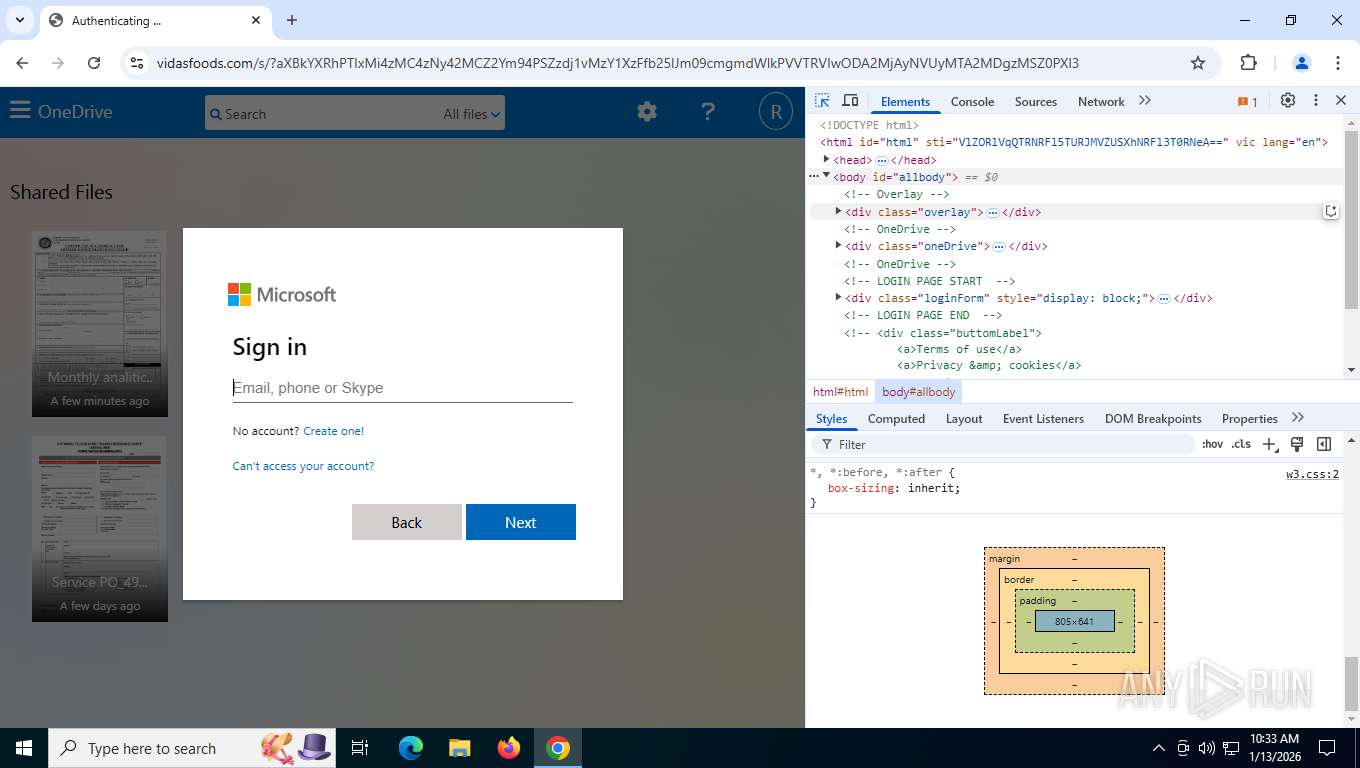Open Can't access your account link

pos(303,466)
